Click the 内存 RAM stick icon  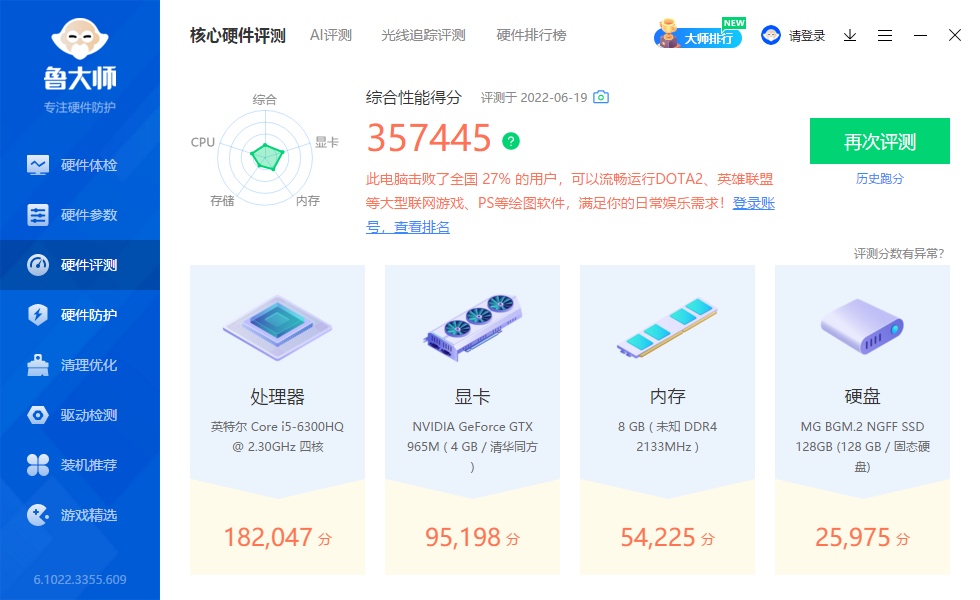pos(668,327)
